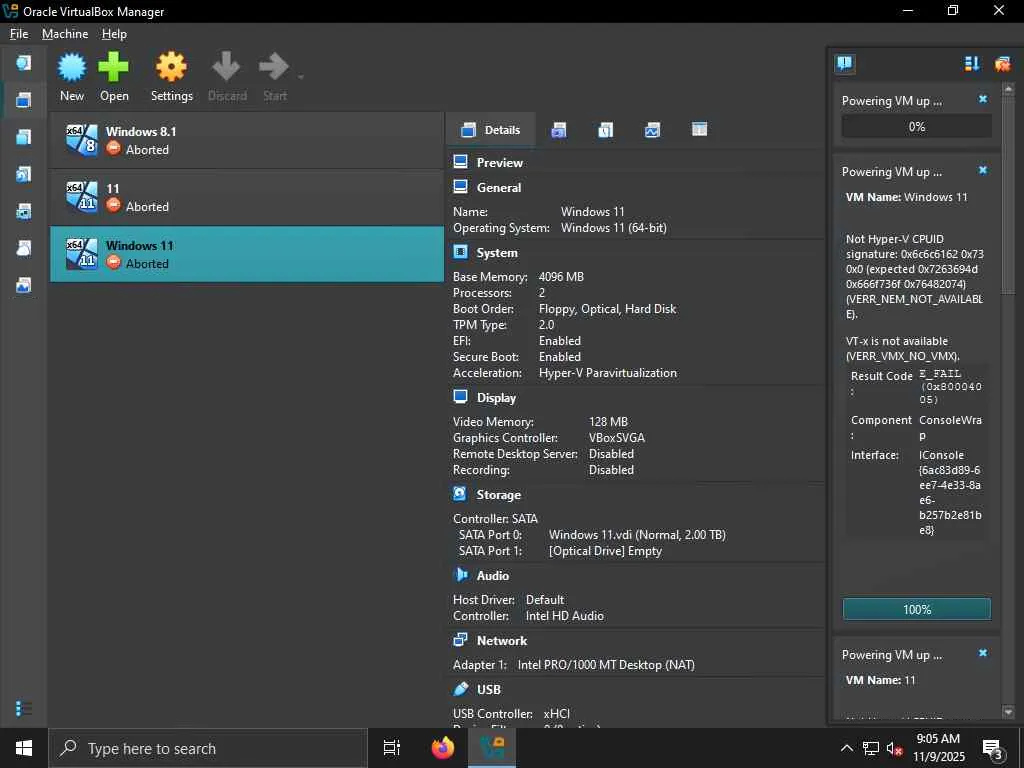Open Firefox from the taskbar
This screenshot has width=1024, height=768.
pos(443,748)
